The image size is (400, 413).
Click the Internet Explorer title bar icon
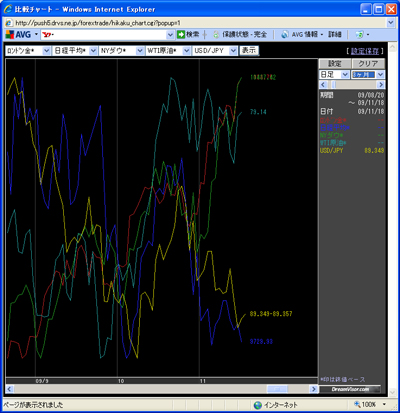point(8,9)
